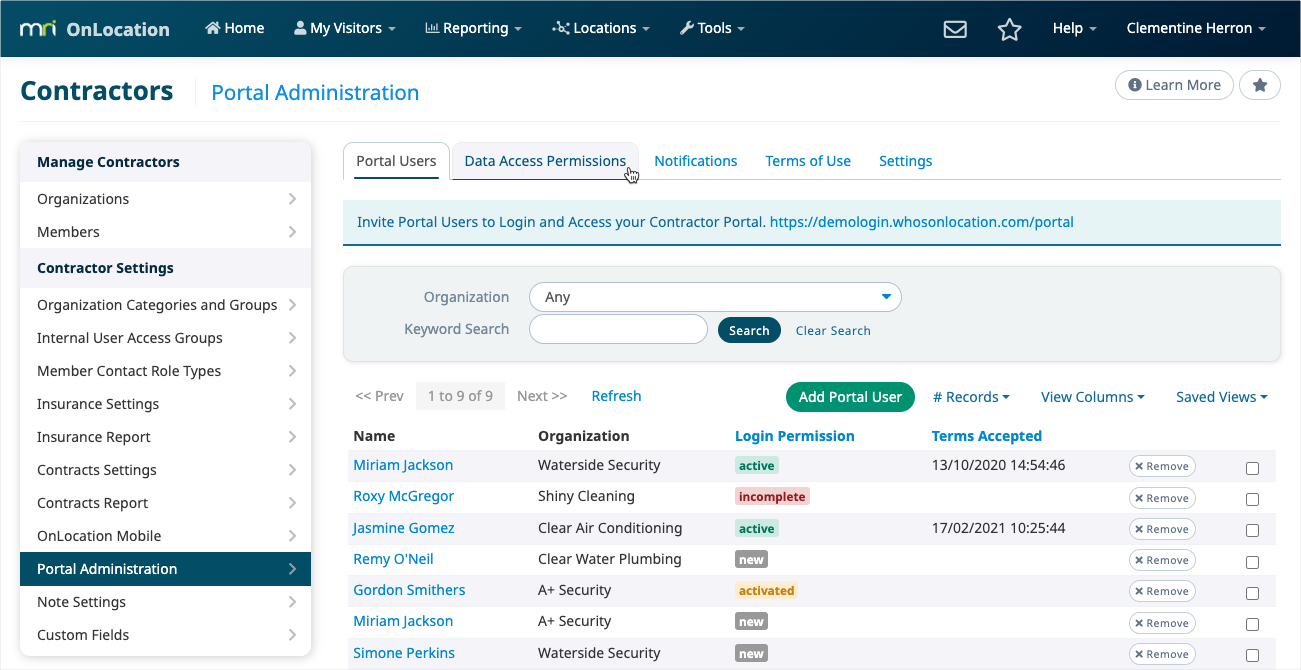Open the Help menu
1301x670 pixels.
(1075, 28)
